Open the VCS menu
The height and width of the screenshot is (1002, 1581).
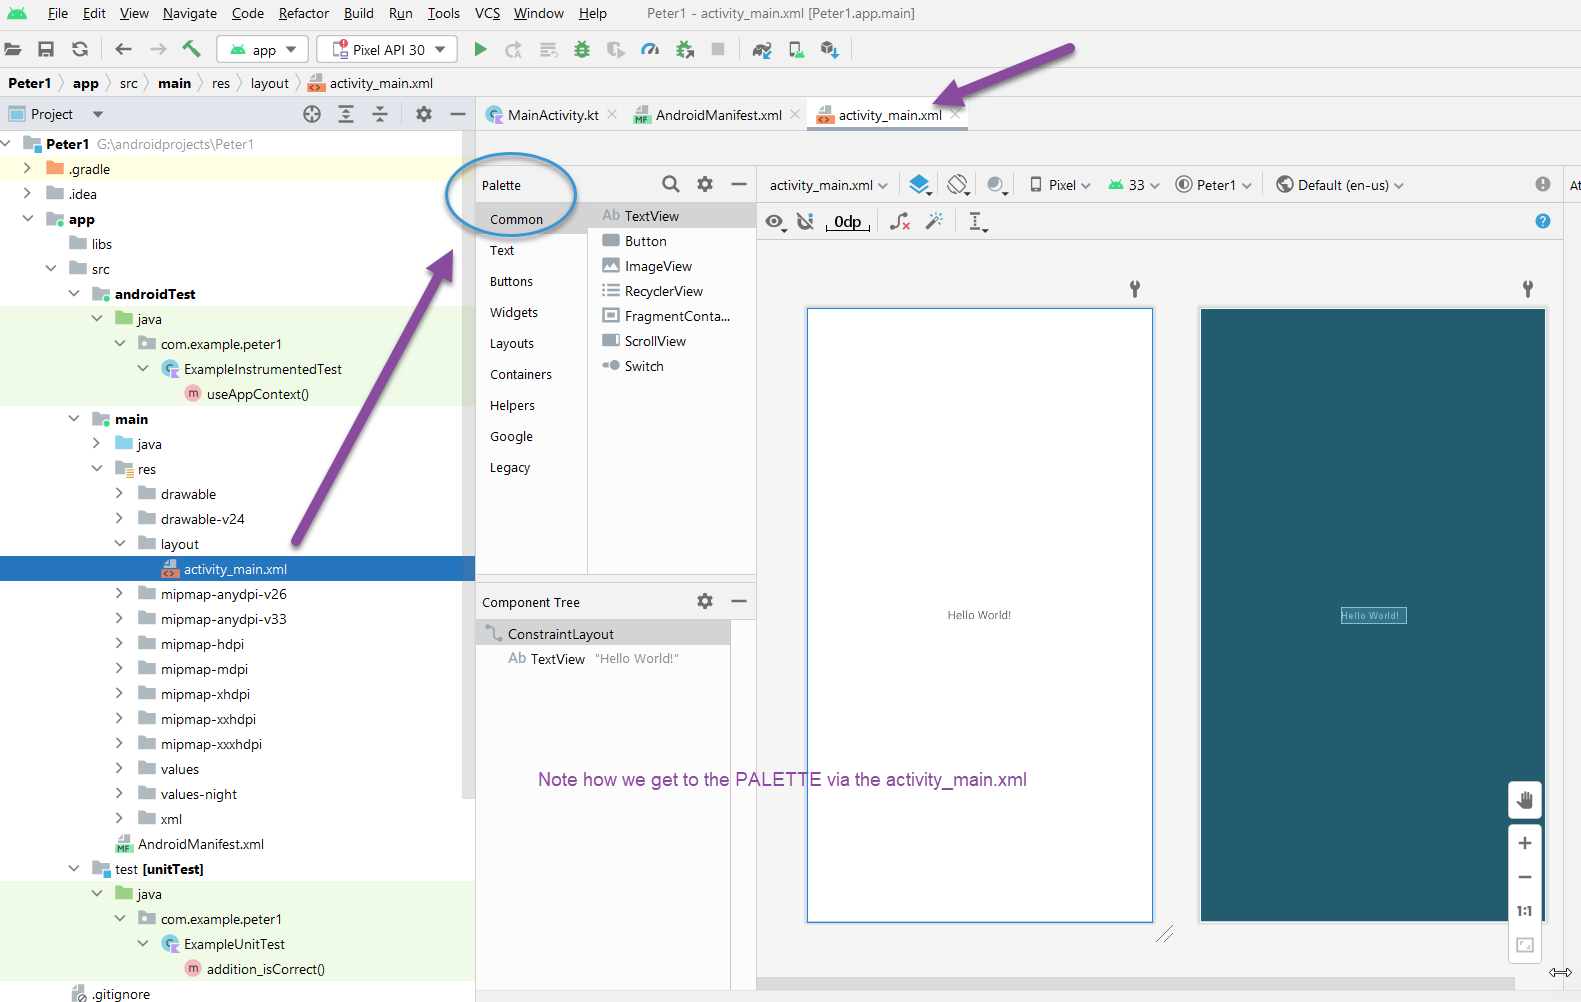(x=487, y=13)
